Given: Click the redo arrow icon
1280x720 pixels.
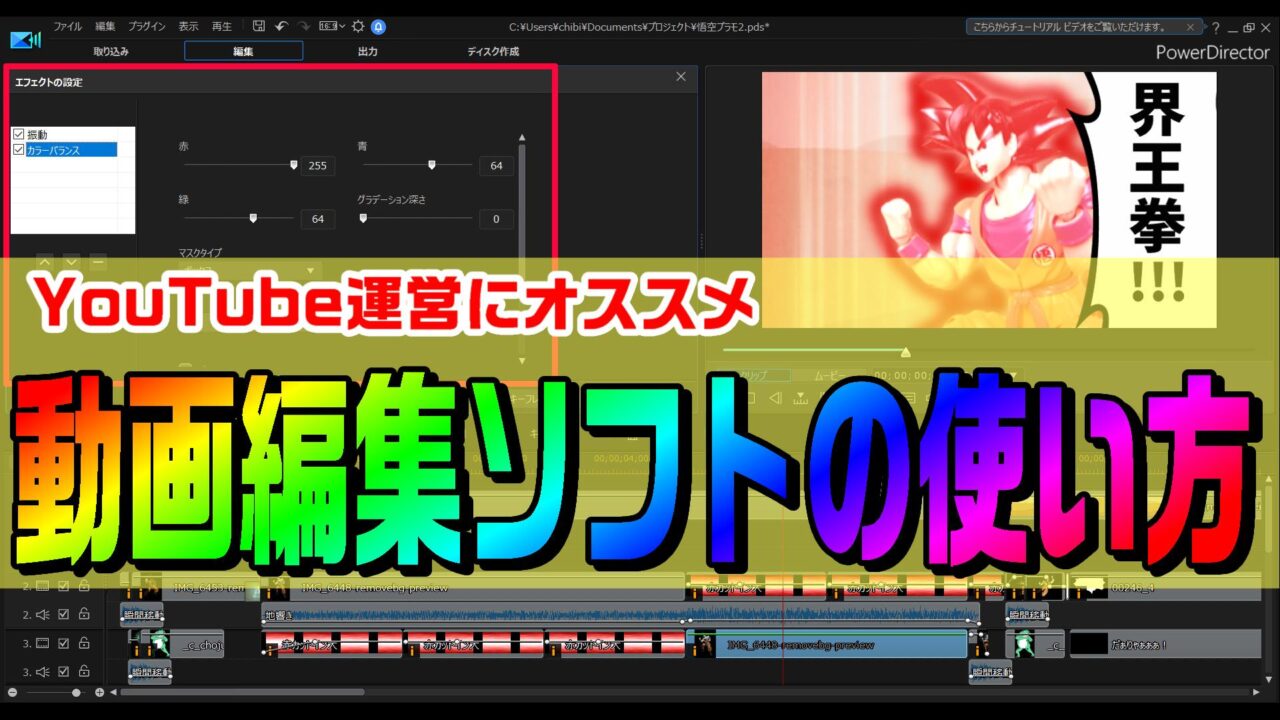Looking at the screenshot, I should point(303,26).
